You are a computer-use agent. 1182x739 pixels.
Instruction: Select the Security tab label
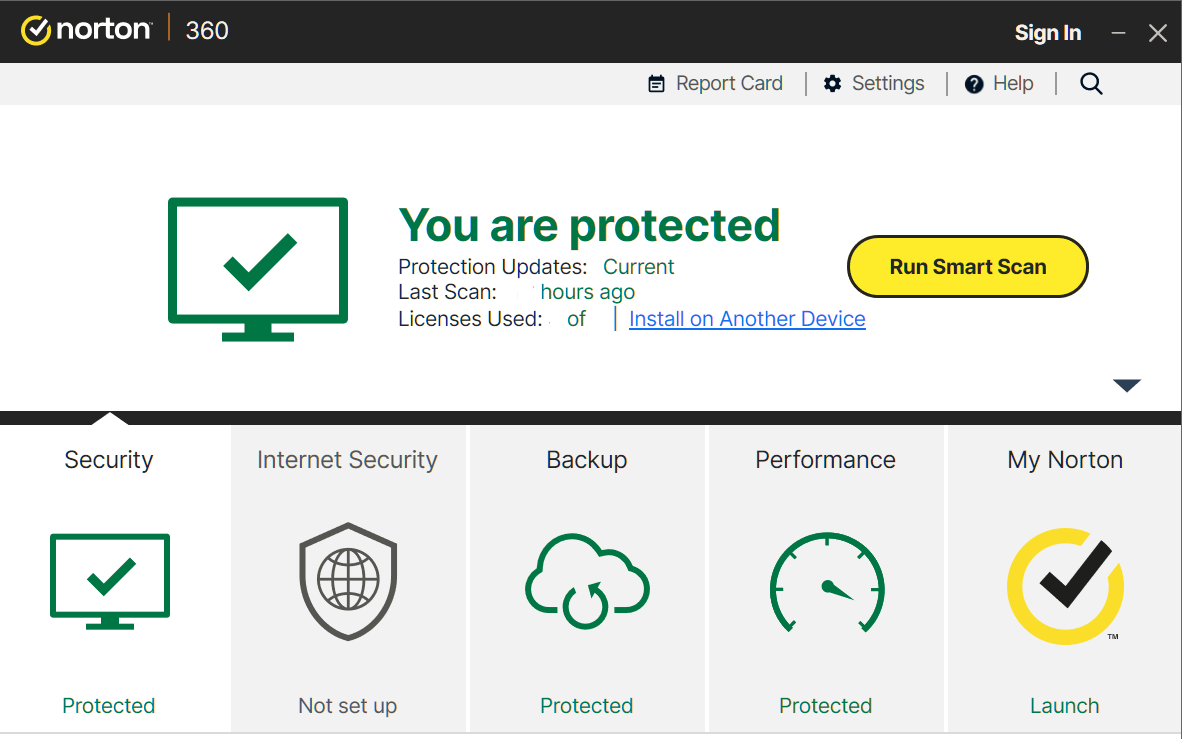(x=109, y=460)
